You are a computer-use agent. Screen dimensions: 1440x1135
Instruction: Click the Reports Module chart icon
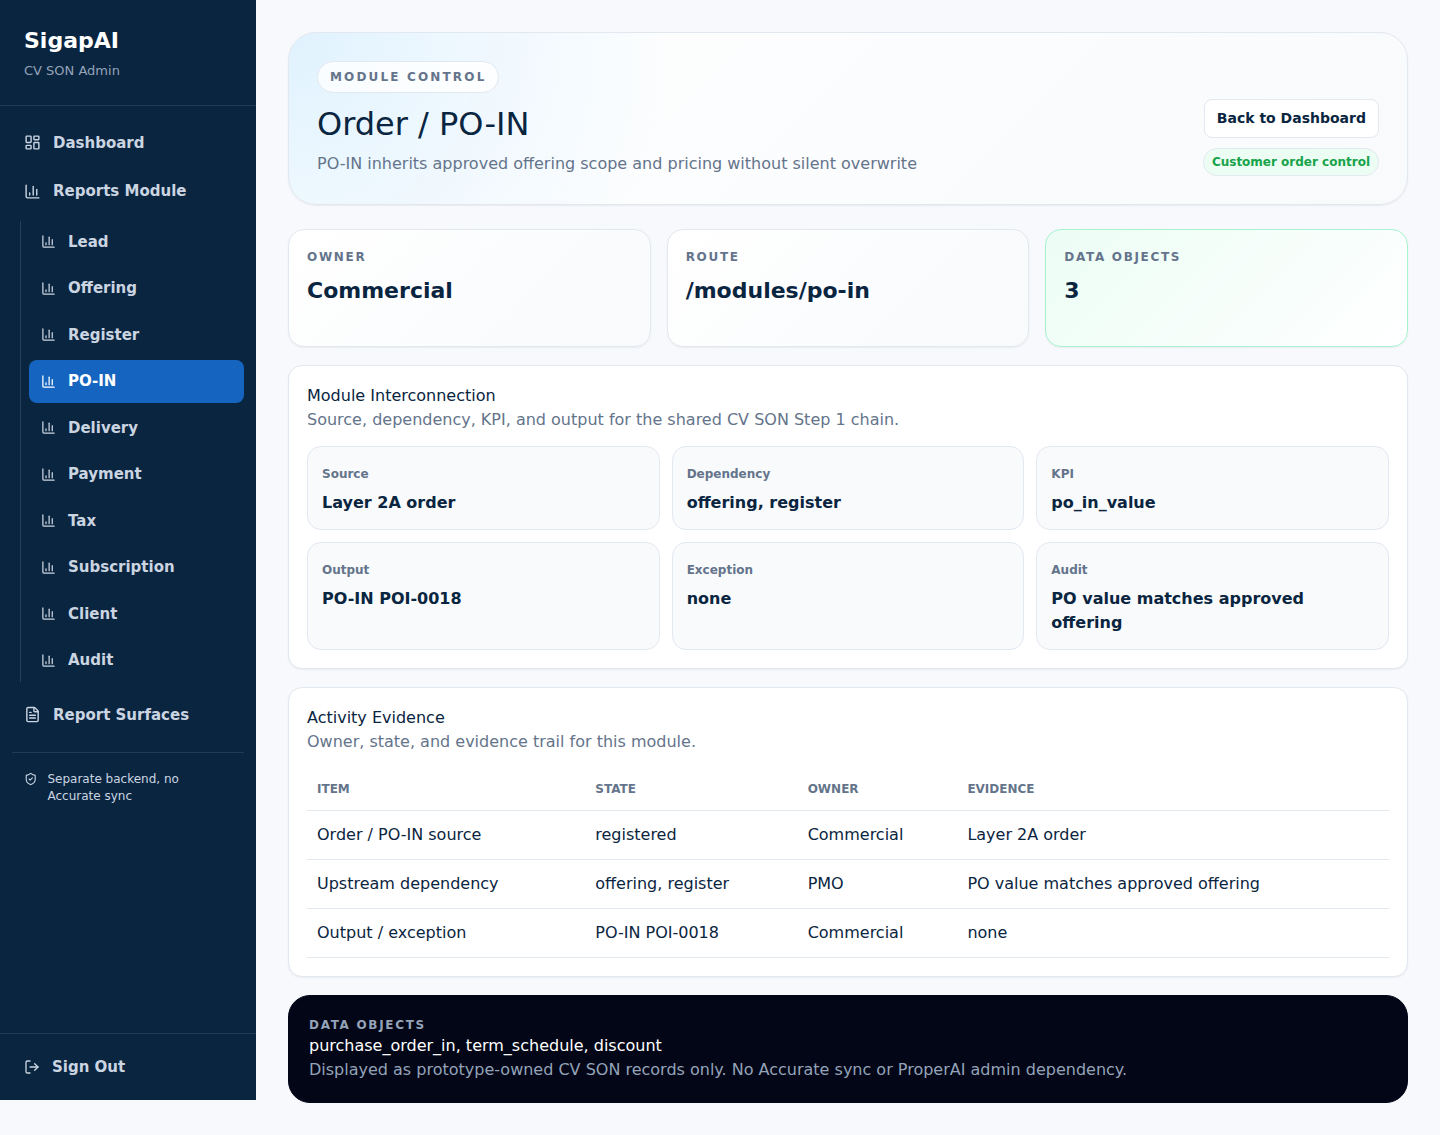click(x=32, y=191)
